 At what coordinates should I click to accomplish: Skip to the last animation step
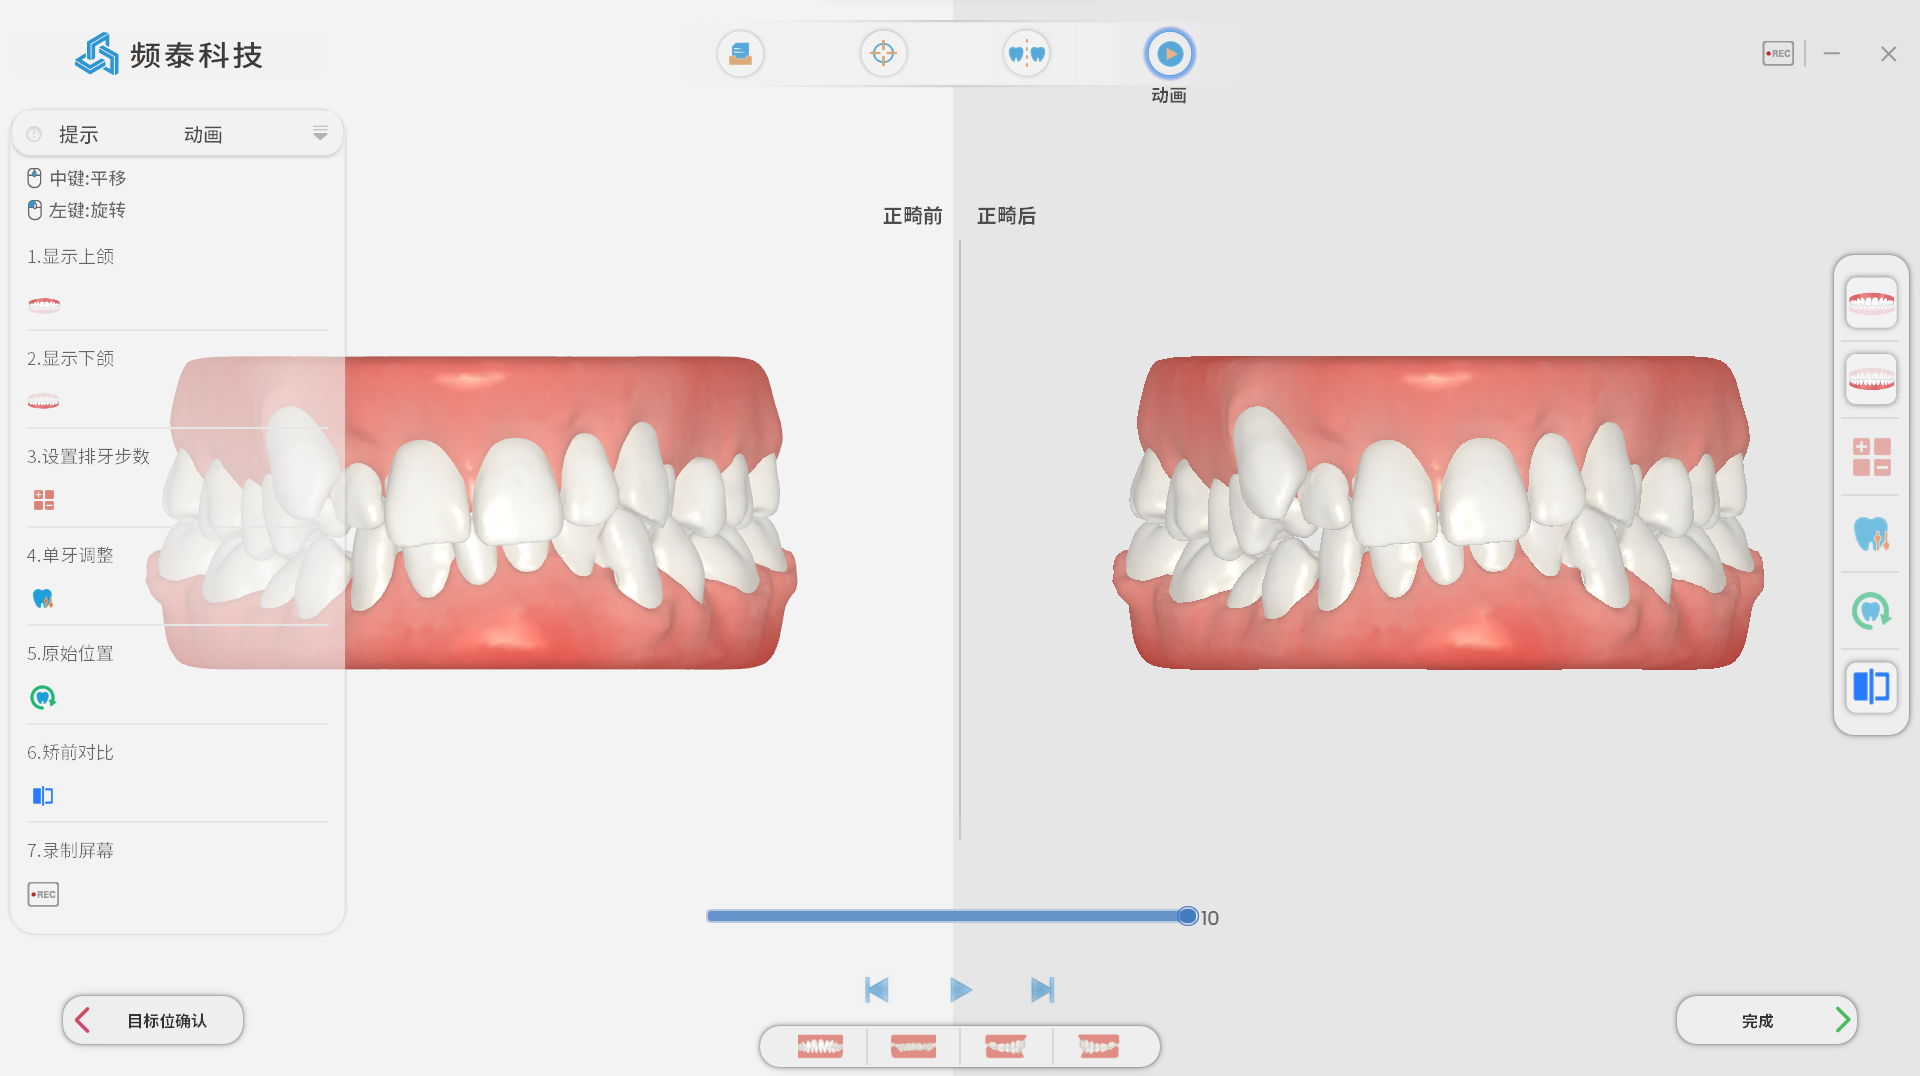click(1042, 990)
